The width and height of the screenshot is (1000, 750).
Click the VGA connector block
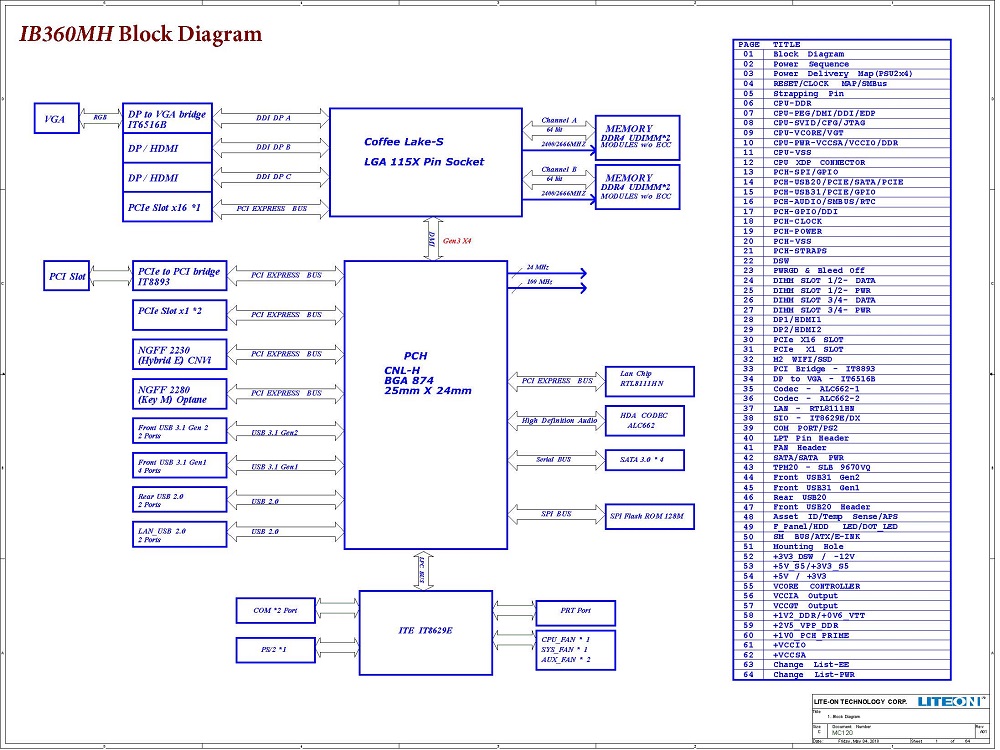point(55,118)
